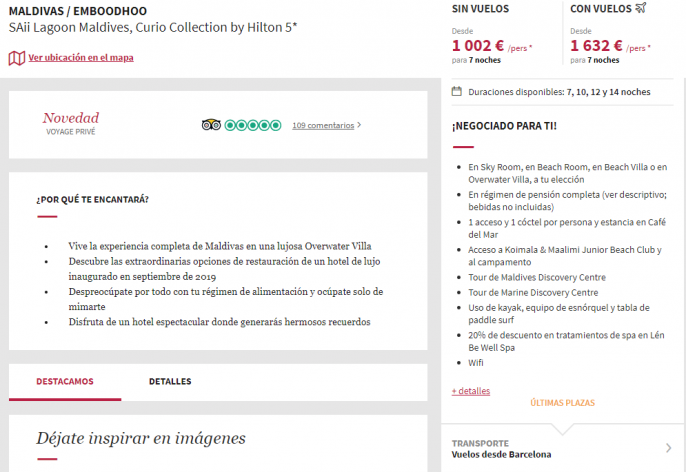Click the 1 632 € price with flights
The height and width of the screenshot is (472, 686).
[598, 45]
